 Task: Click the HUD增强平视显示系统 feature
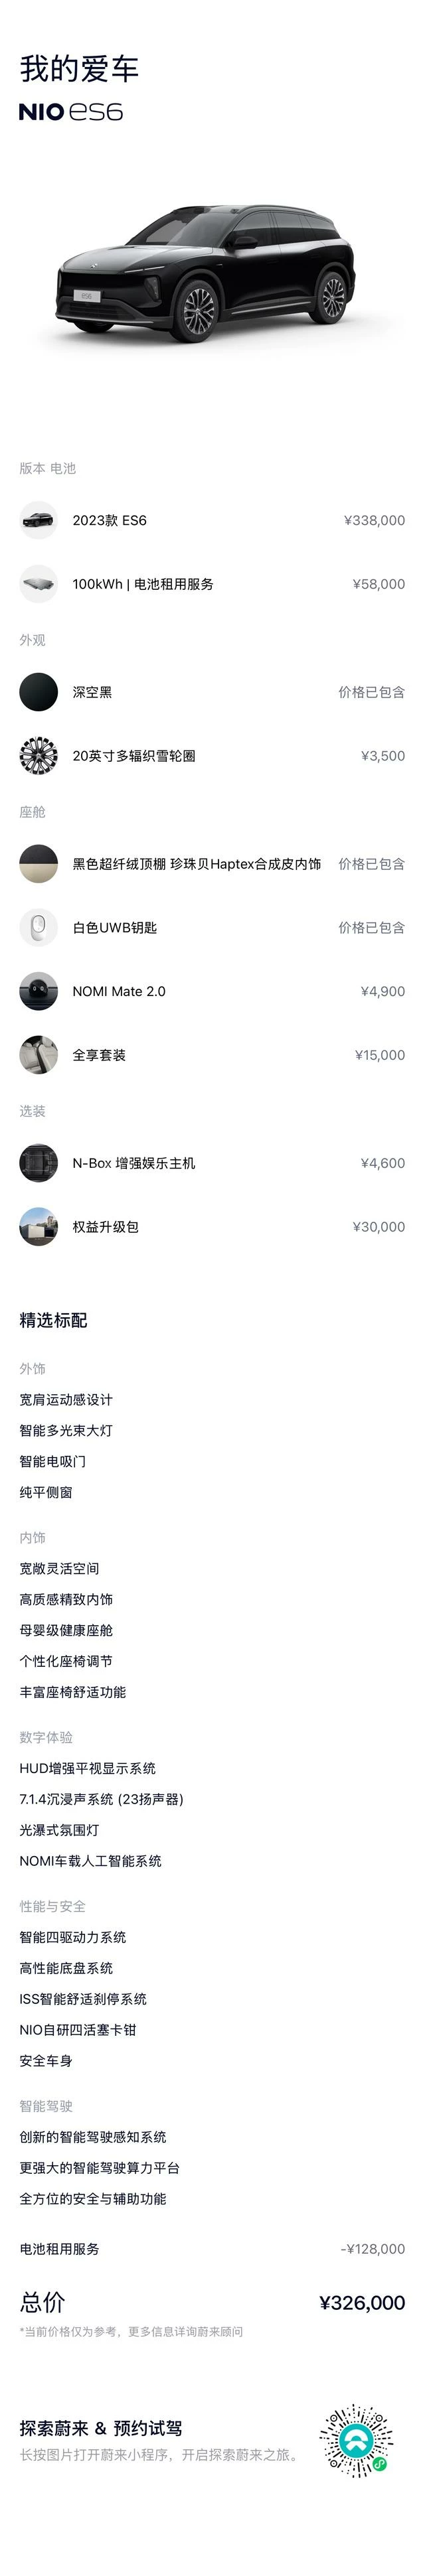87,1768
